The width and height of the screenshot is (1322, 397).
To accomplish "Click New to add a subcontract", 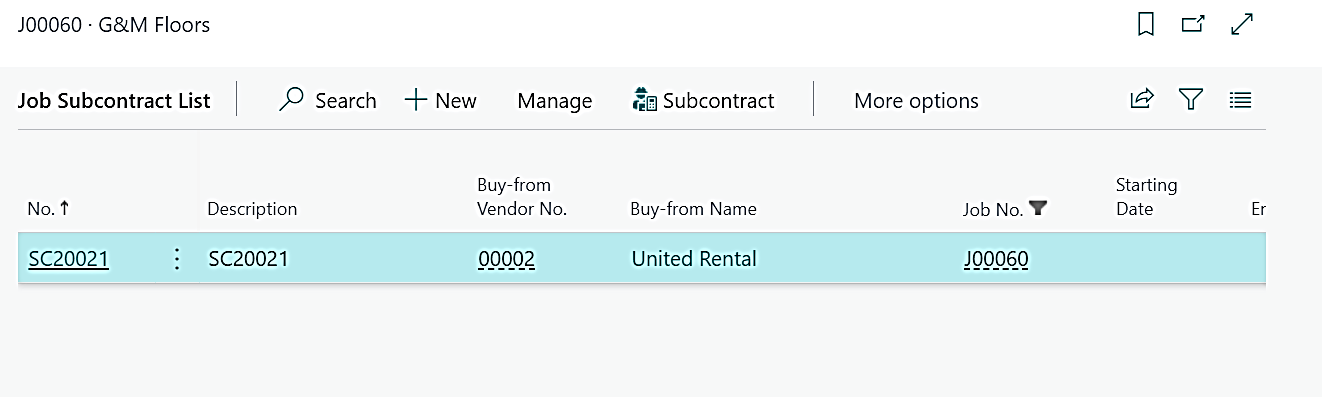I will pyautogui.click(x=440, y=100).
